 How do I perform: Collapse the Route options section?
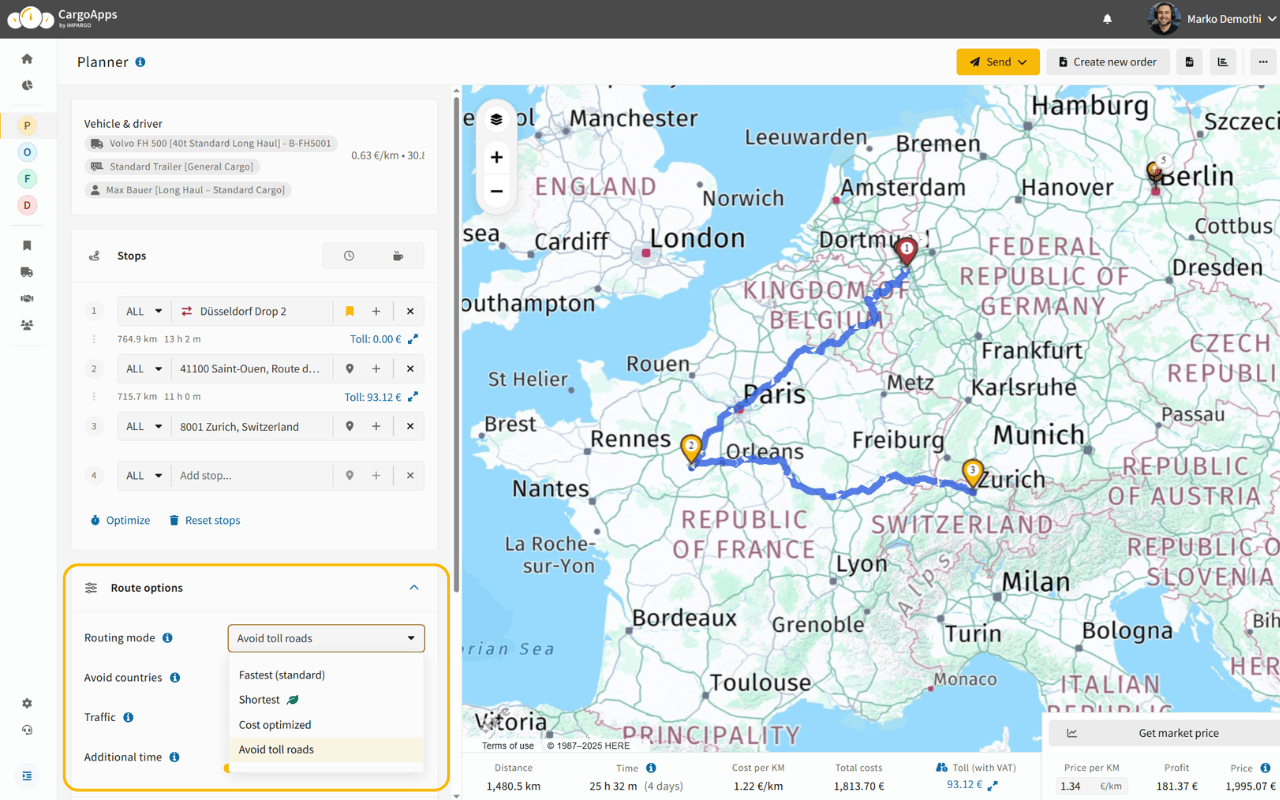(414, 588)
